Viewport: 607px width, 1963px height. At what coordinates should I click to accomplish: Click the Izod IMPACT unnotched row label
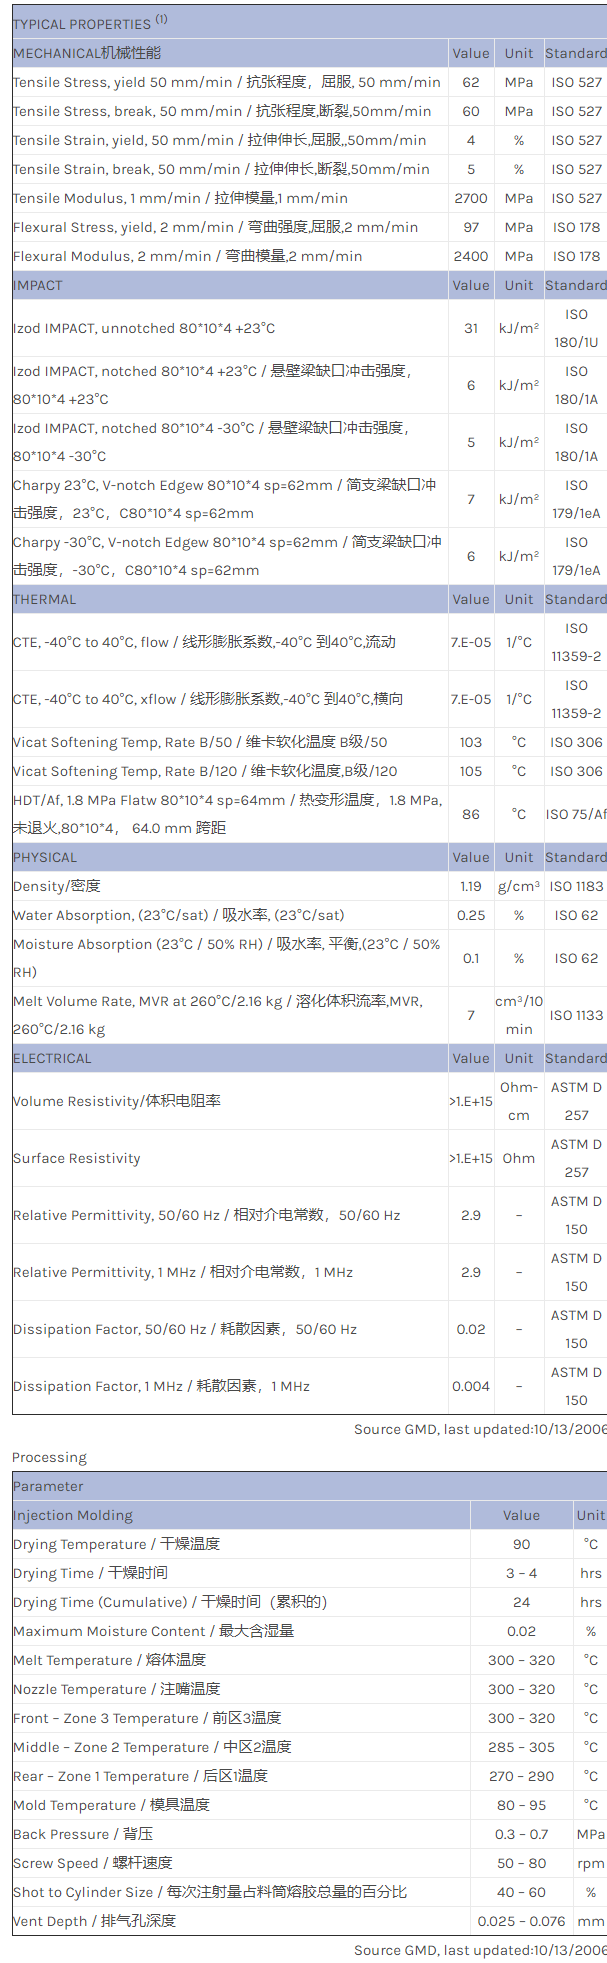(144, 328)
